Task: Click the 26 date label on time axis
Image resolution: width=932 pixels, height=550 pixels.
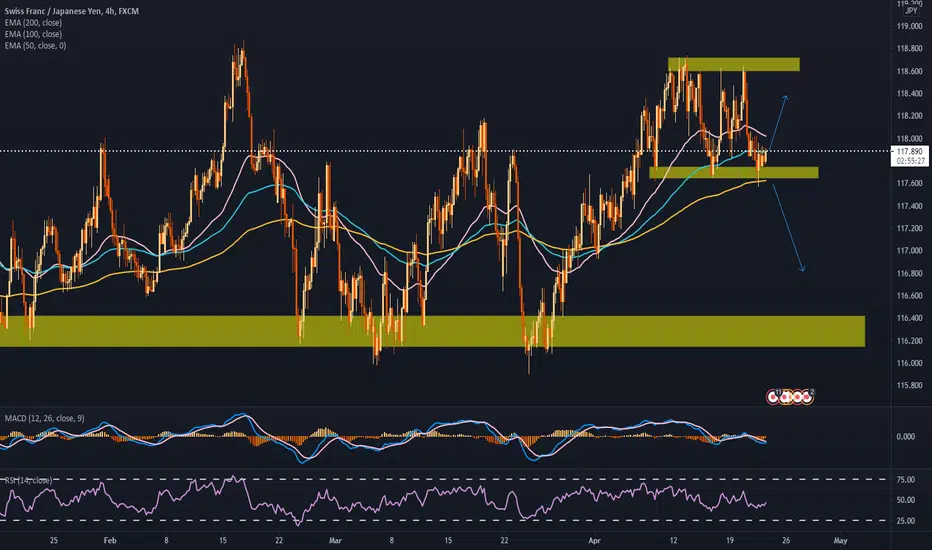Action: [786, 540]
